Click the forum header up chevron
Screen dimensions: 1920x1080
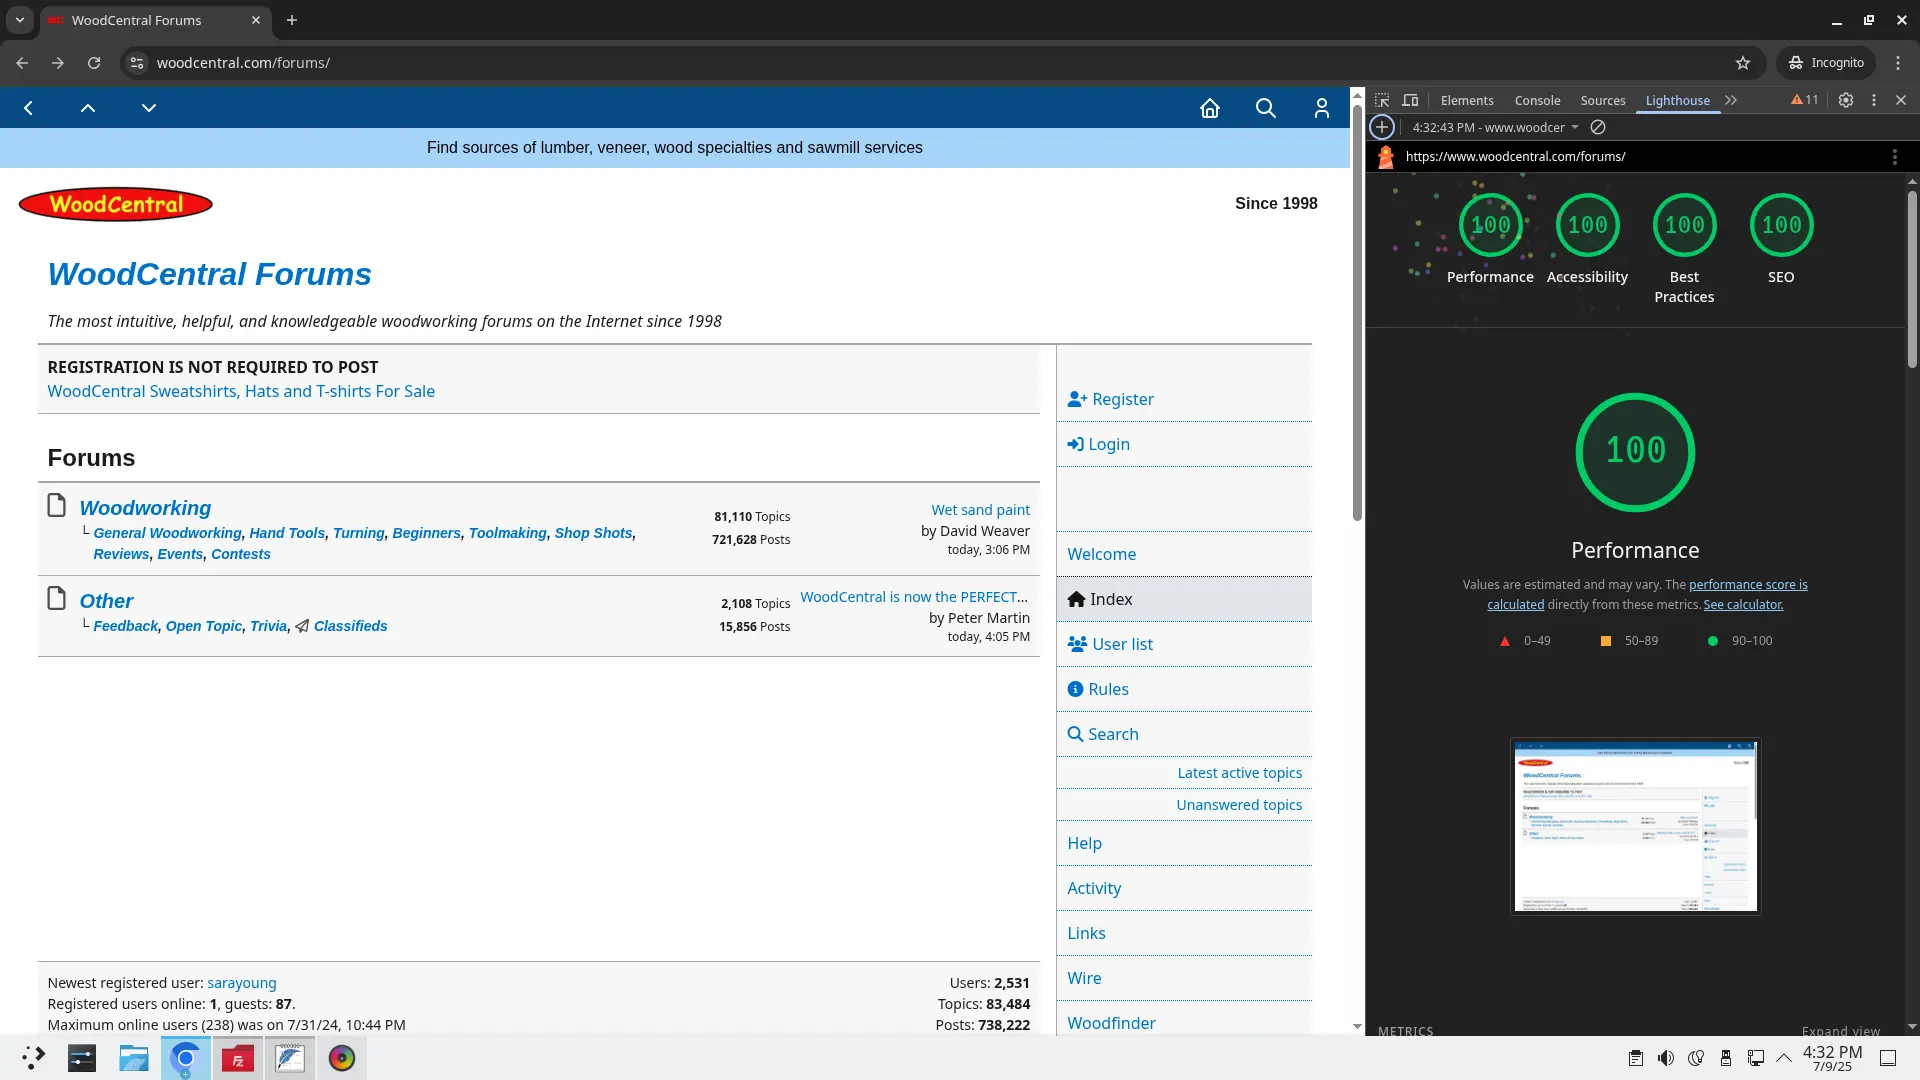pyautogui.click(x=88, y=108)
